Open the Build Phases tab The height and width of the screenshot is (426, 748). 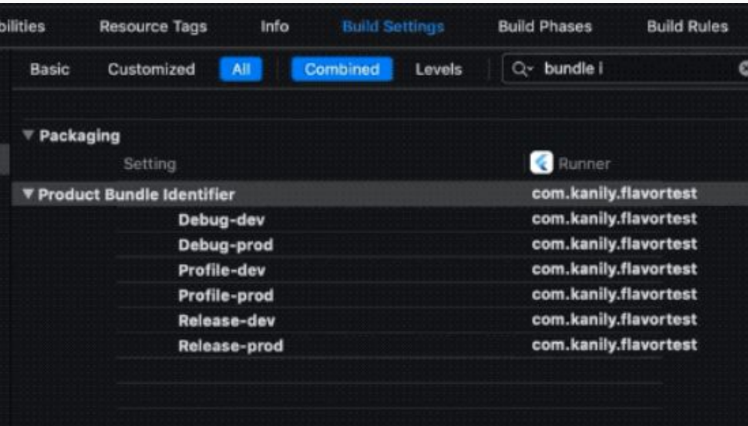tap(545, 27)
